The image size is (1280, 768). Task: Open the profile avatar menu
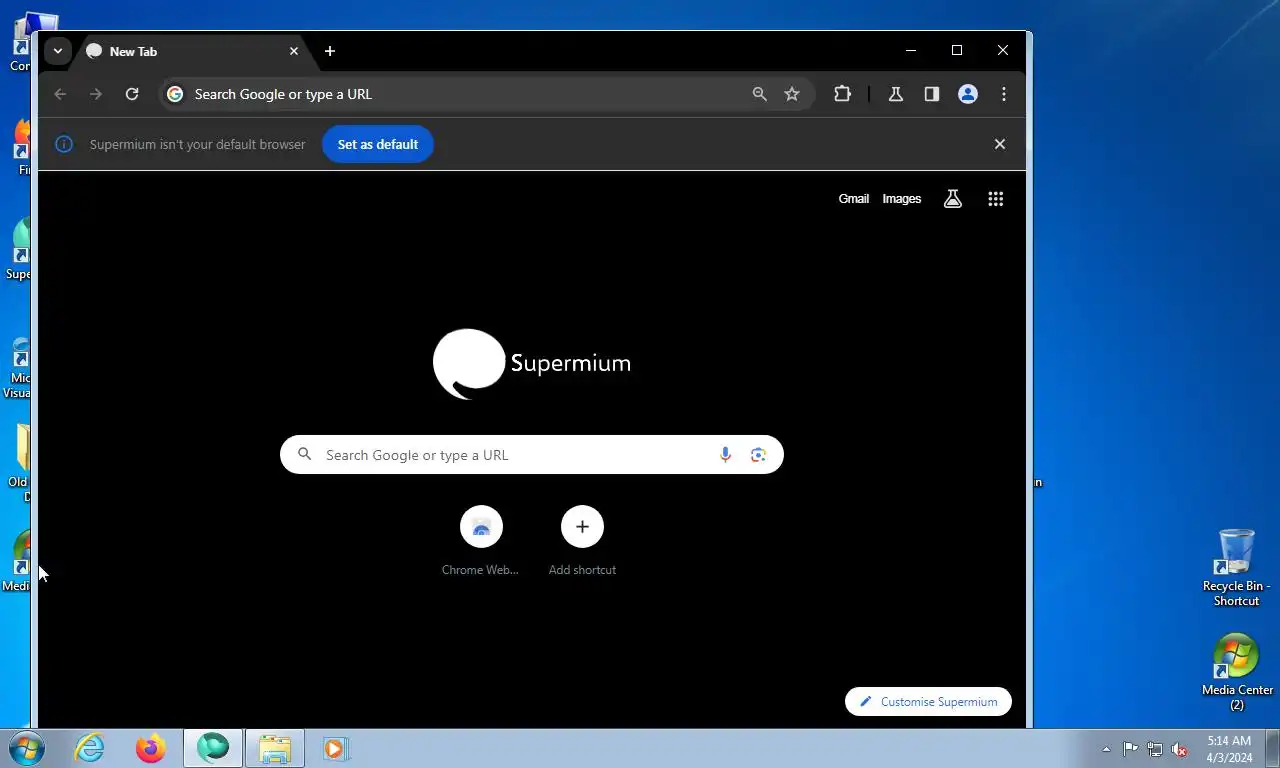968,94
